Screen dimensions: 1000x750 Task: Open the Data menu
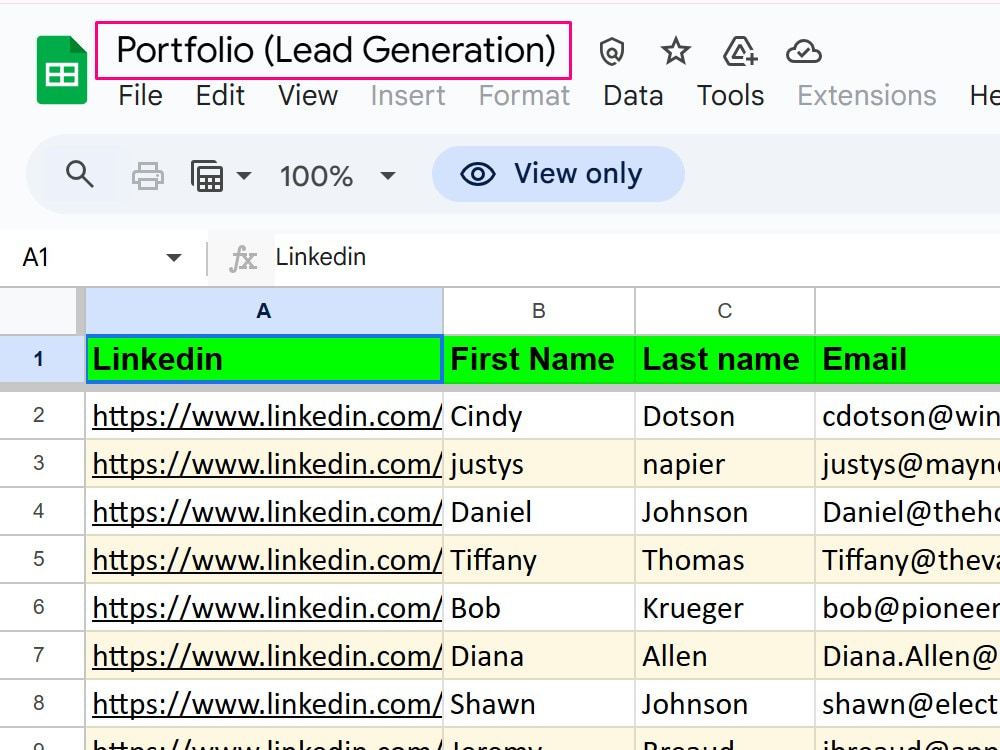[x=633, y=96]
